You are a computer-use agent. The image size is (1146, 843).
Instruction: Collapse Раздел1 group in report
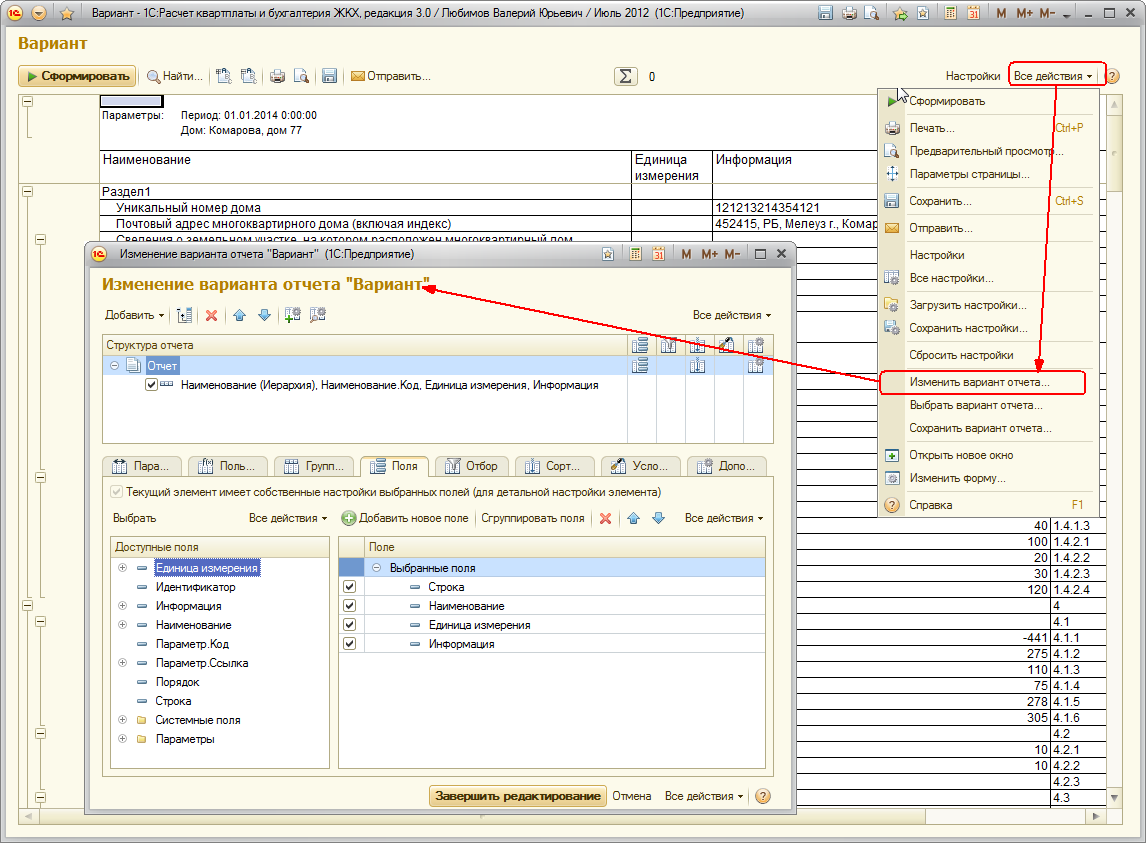click(27, 192)
